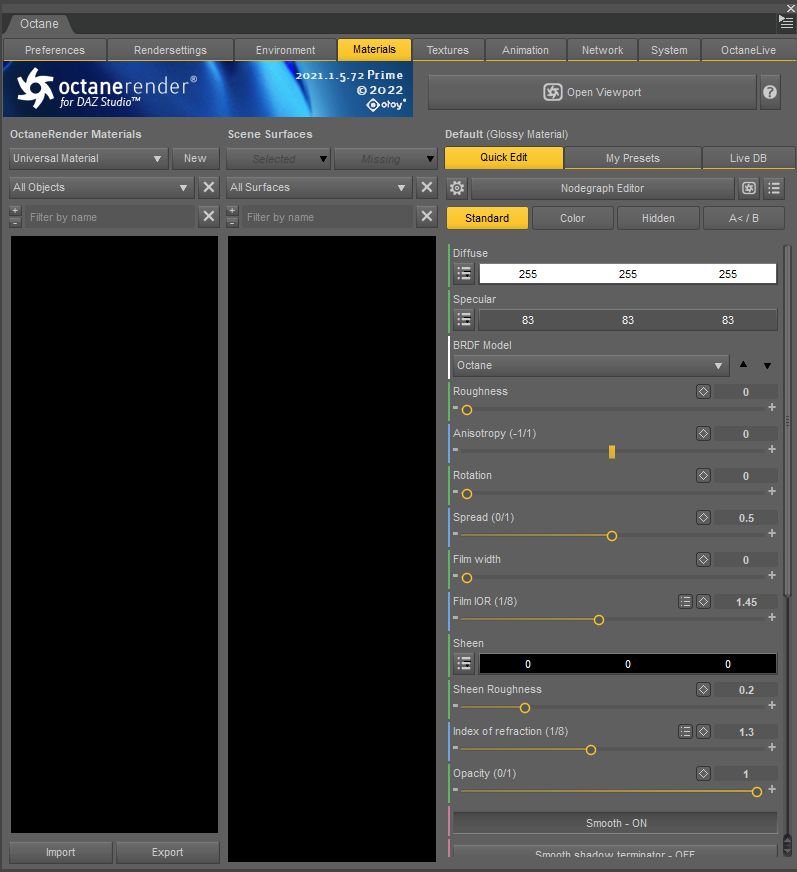The height and width of the screenshot is (872, 797).
Task: Open the My Presets tab
Action: point(633,158)
